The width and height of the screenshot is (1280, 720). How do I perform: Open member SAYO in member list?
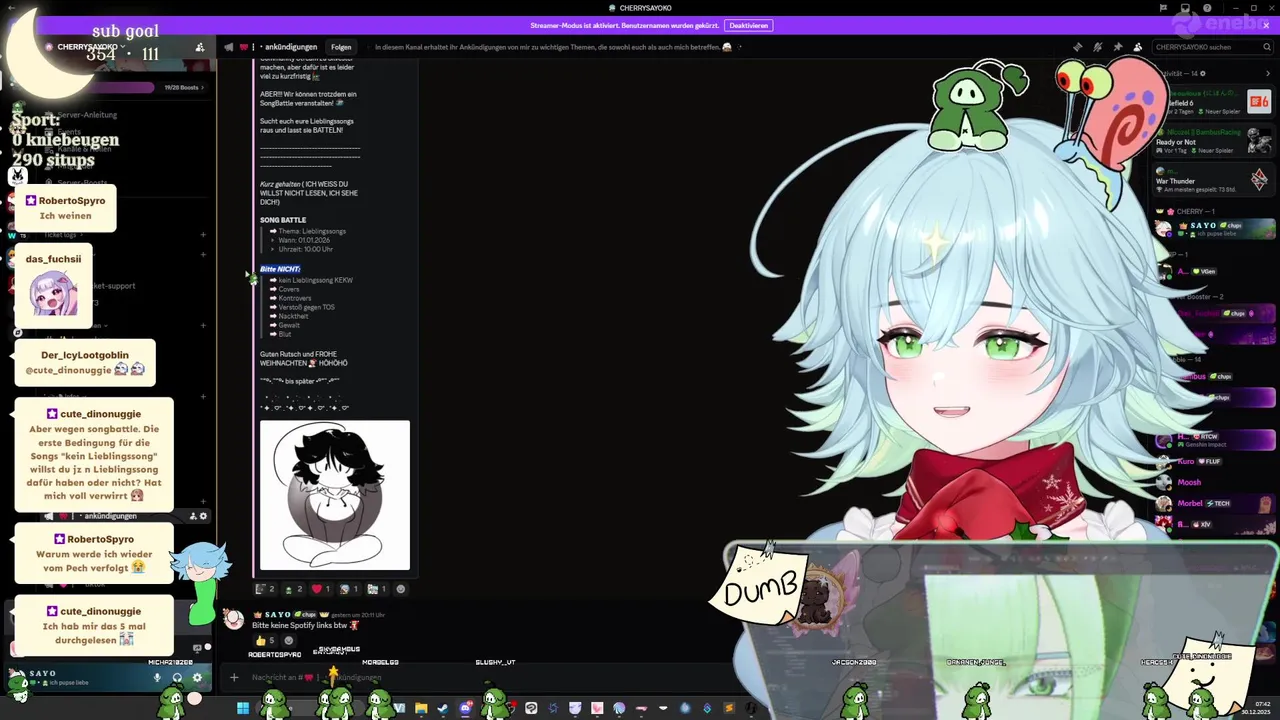tap(1215, 228)
